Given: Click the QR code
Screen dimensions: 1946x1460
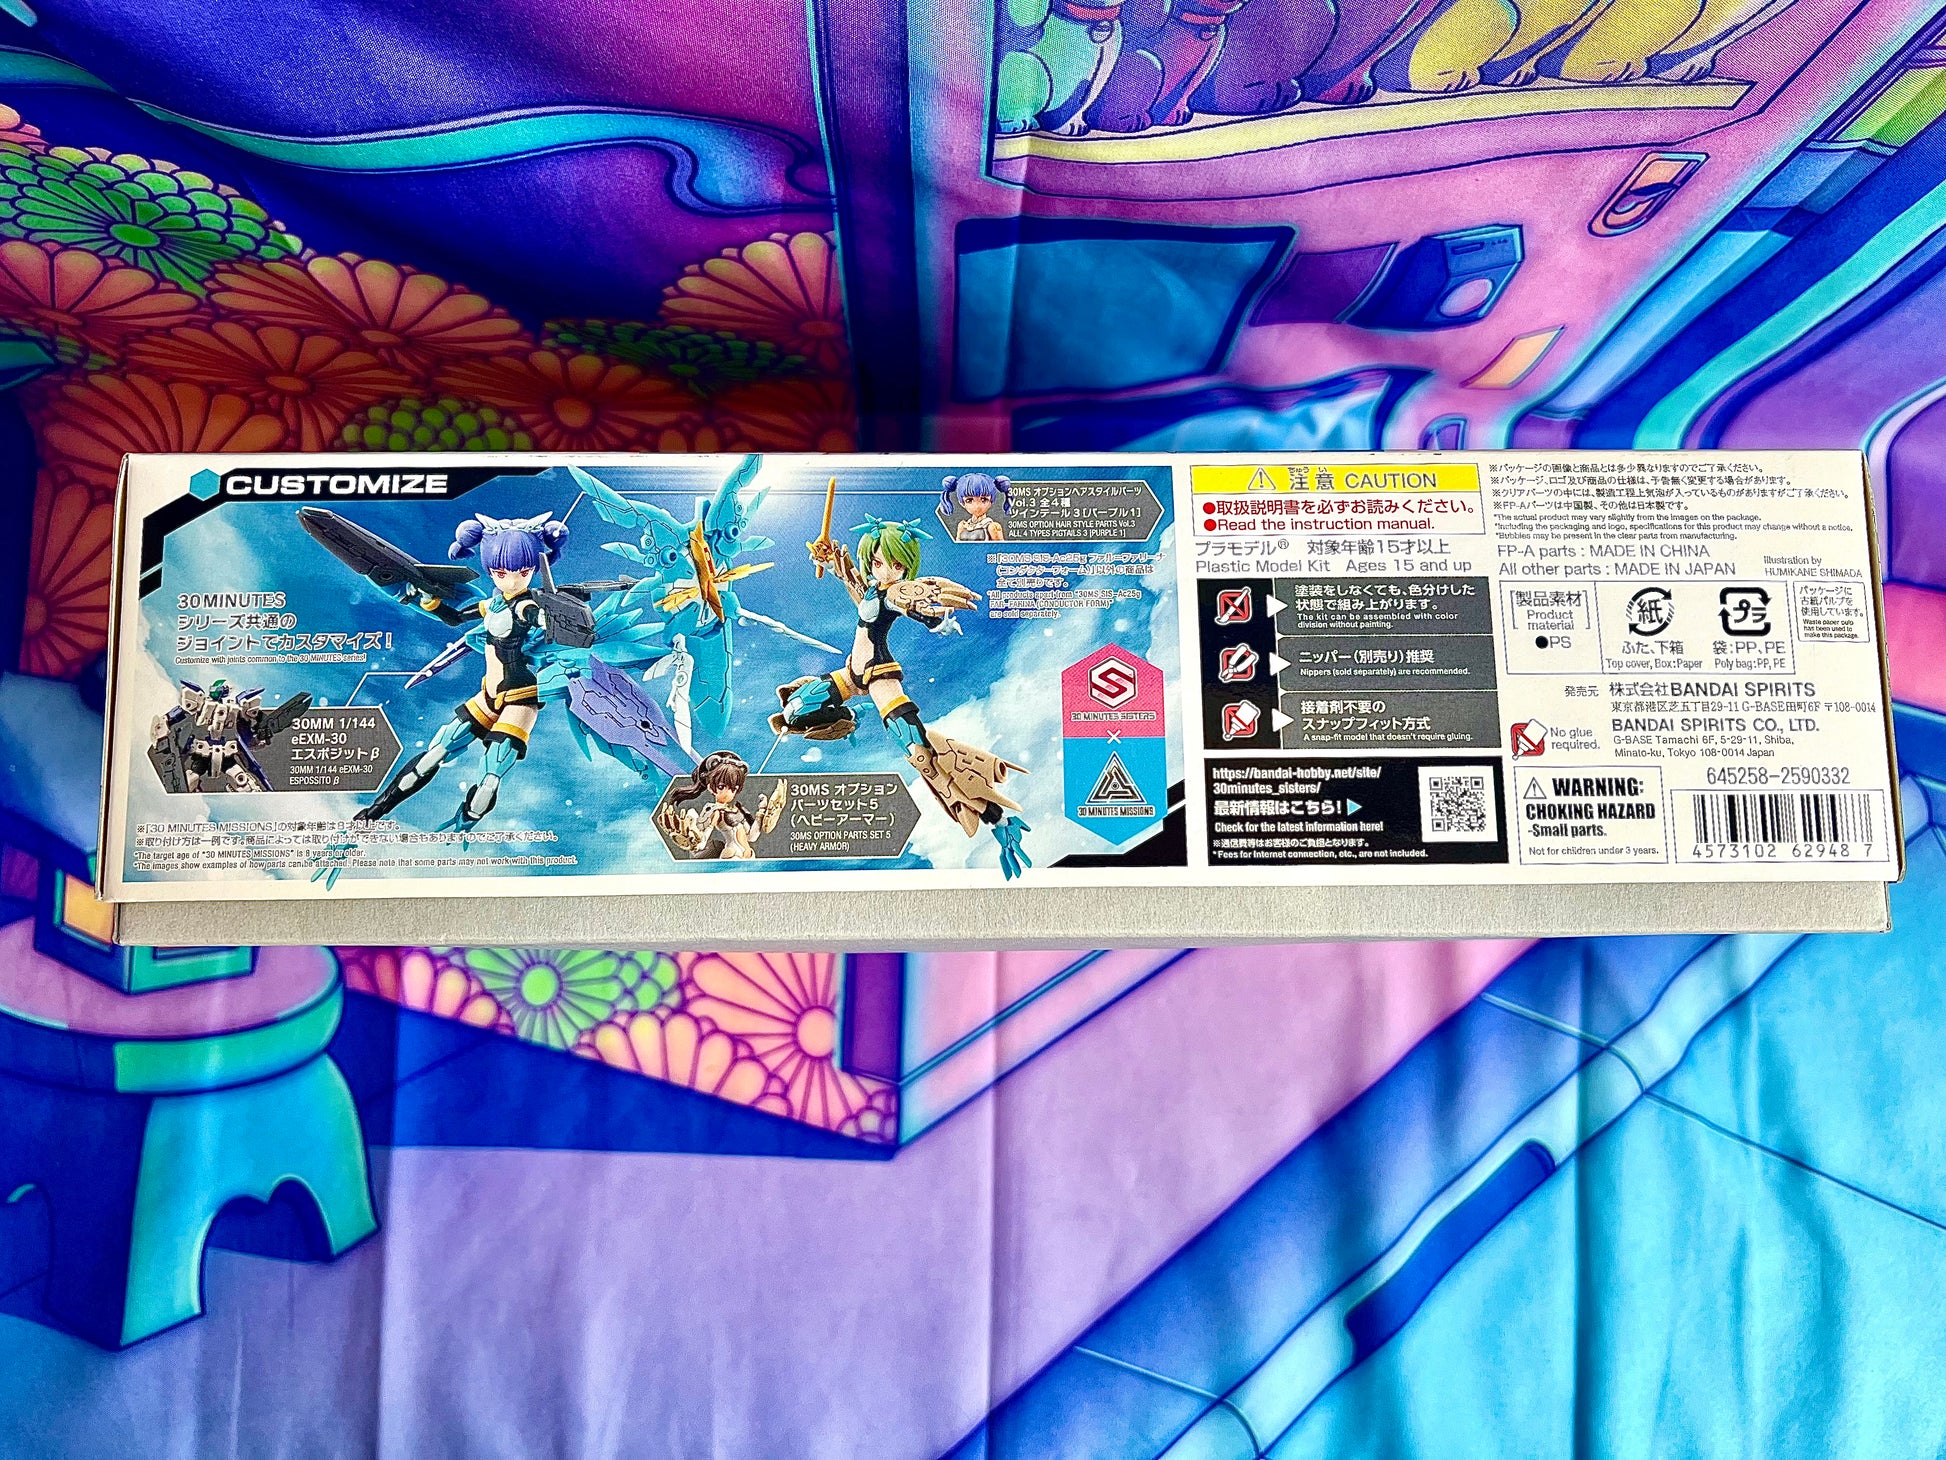Looking at the screenshot, I should click(1457, 805).
